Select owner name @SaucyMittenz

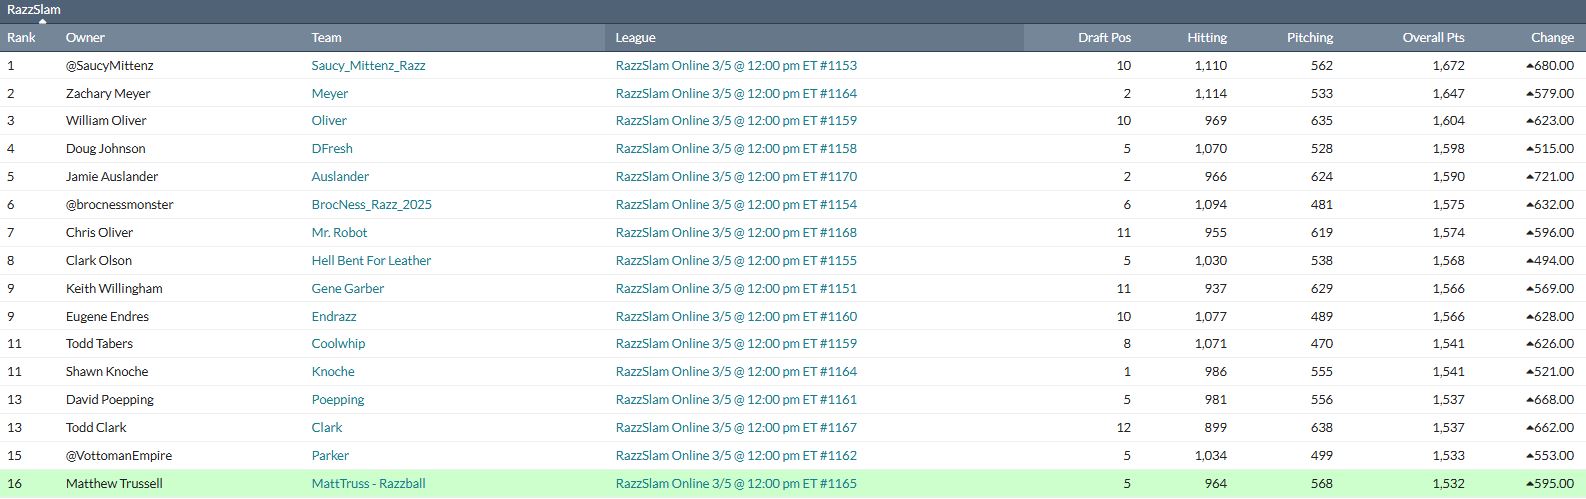click(x=110, y=65)
